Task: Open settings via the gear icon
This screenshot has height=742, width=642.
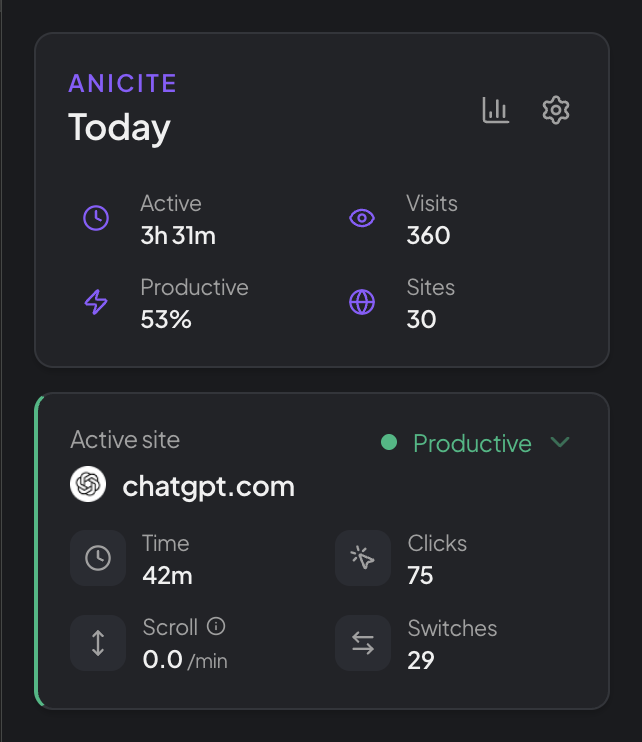Action: point(556,110)
